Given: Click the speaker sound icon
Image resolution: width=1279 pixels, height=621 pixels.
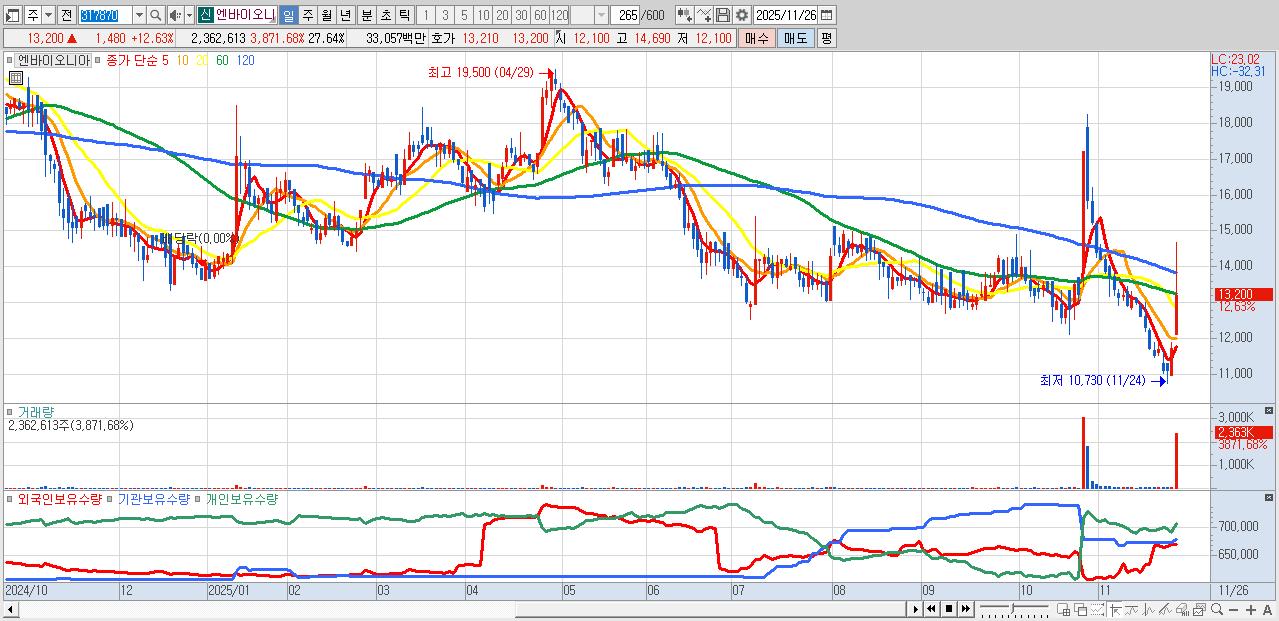Looking at the screenshot, I should click(x=175, y=15).
